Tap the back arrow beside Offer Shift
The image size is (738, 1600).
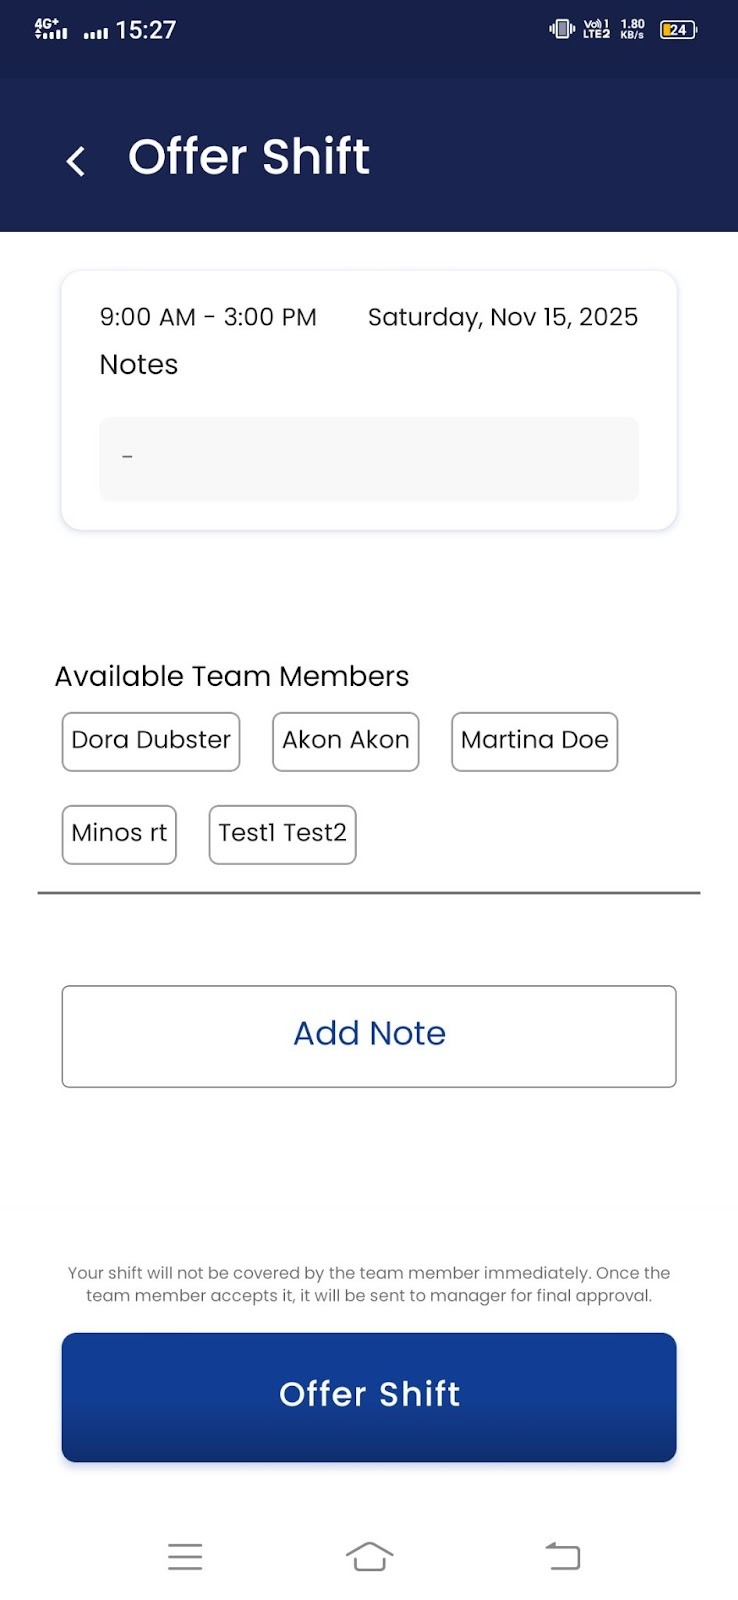tap(76, 160)
